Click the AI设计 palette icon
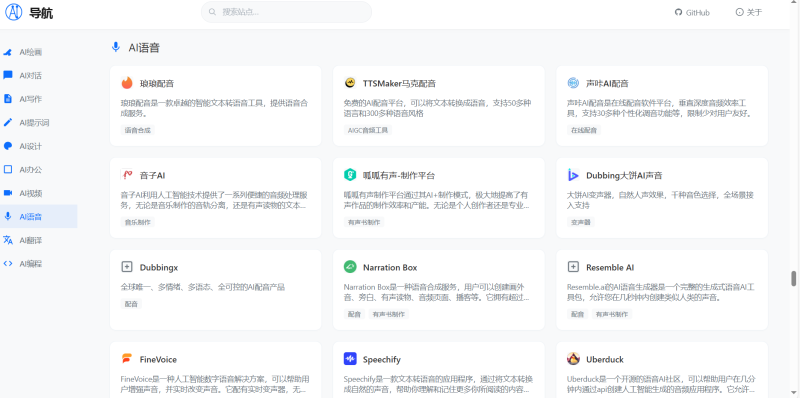This screenshot has width=800, height=398. tap(8, 146)
